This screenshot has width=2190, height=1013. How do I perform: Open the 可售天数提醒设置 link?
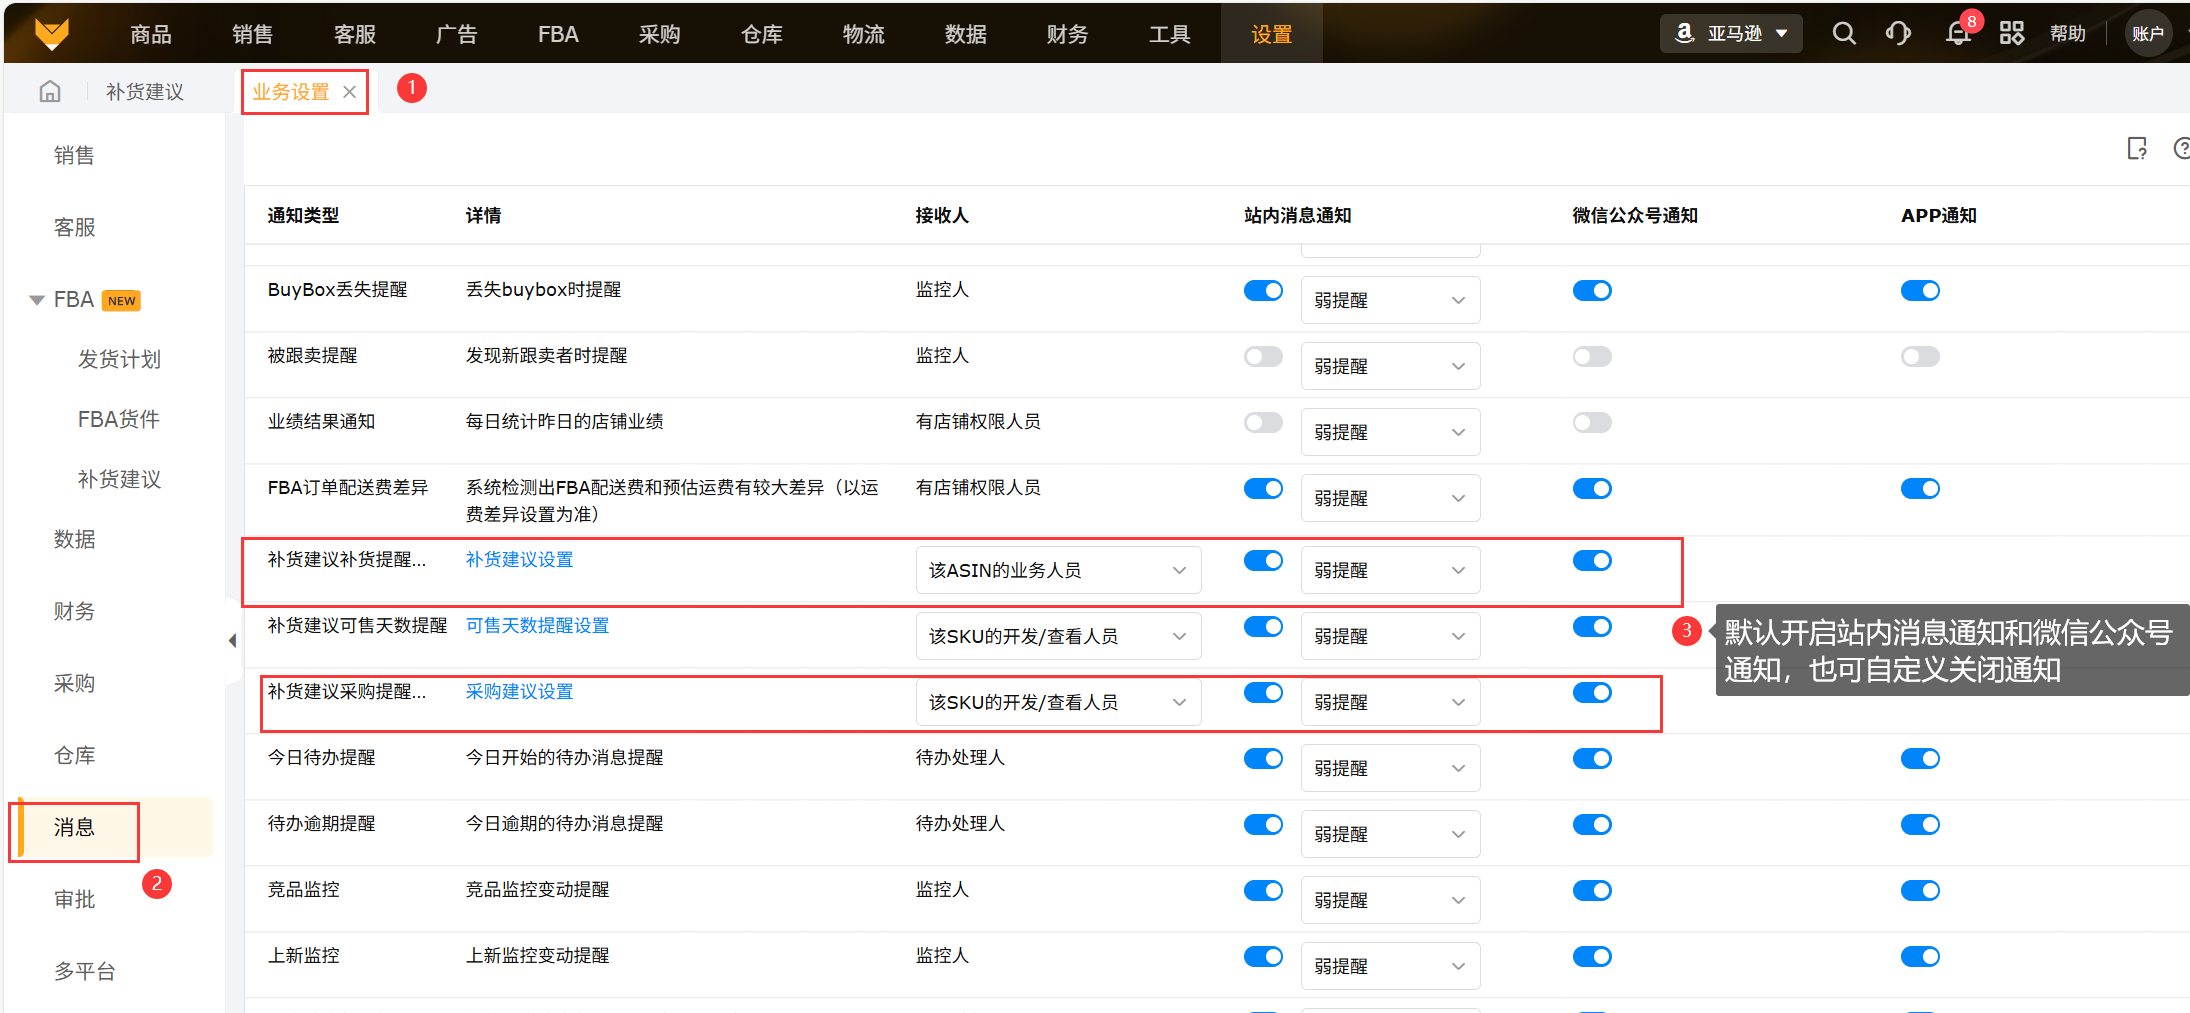coord(538,626)
